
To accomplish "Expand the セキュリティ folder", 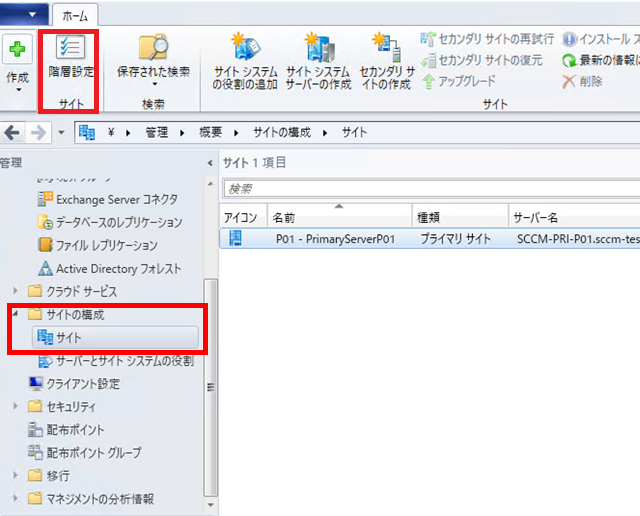I will 16,406.
